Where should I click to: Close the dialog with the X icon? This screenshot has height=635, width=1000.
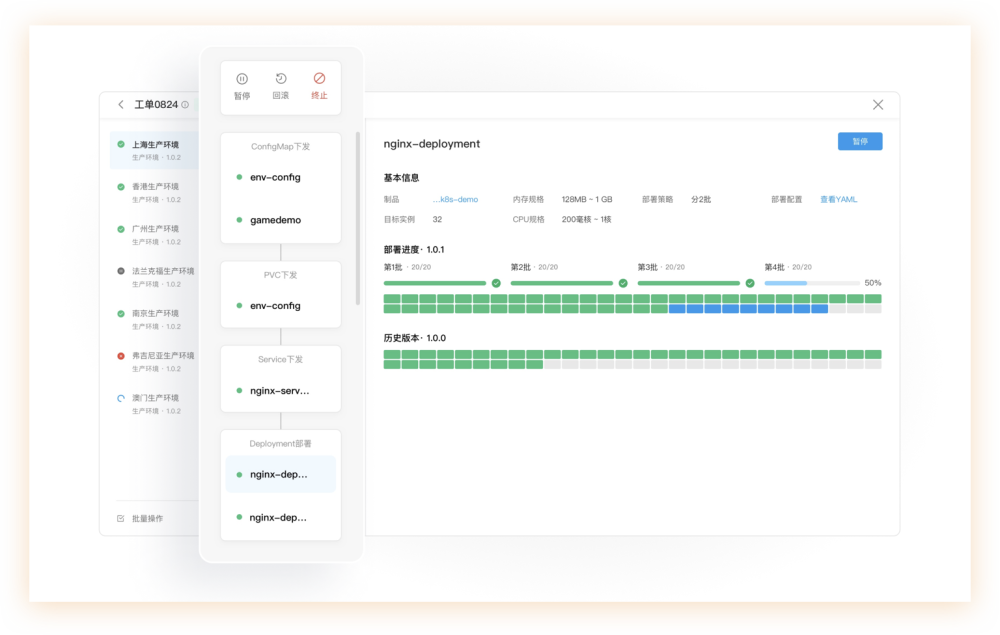(878, 105)
